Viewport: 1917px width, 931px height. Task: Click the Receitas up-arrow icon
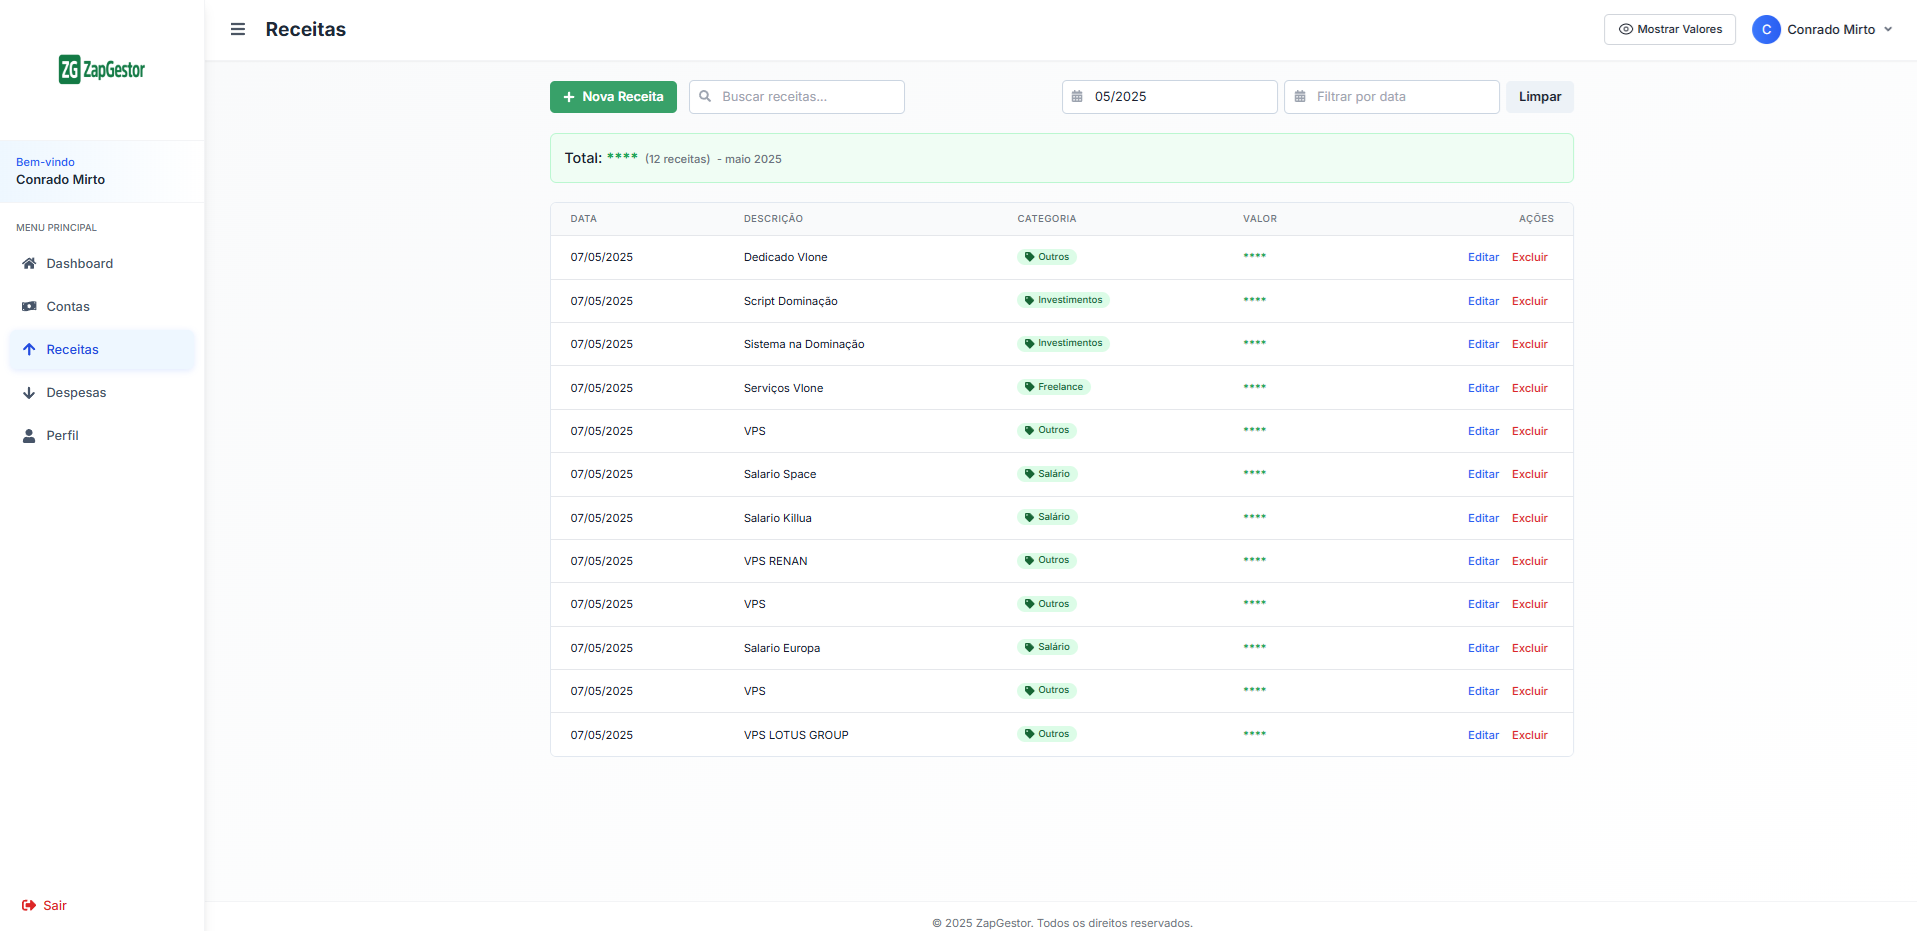[29, 349]
